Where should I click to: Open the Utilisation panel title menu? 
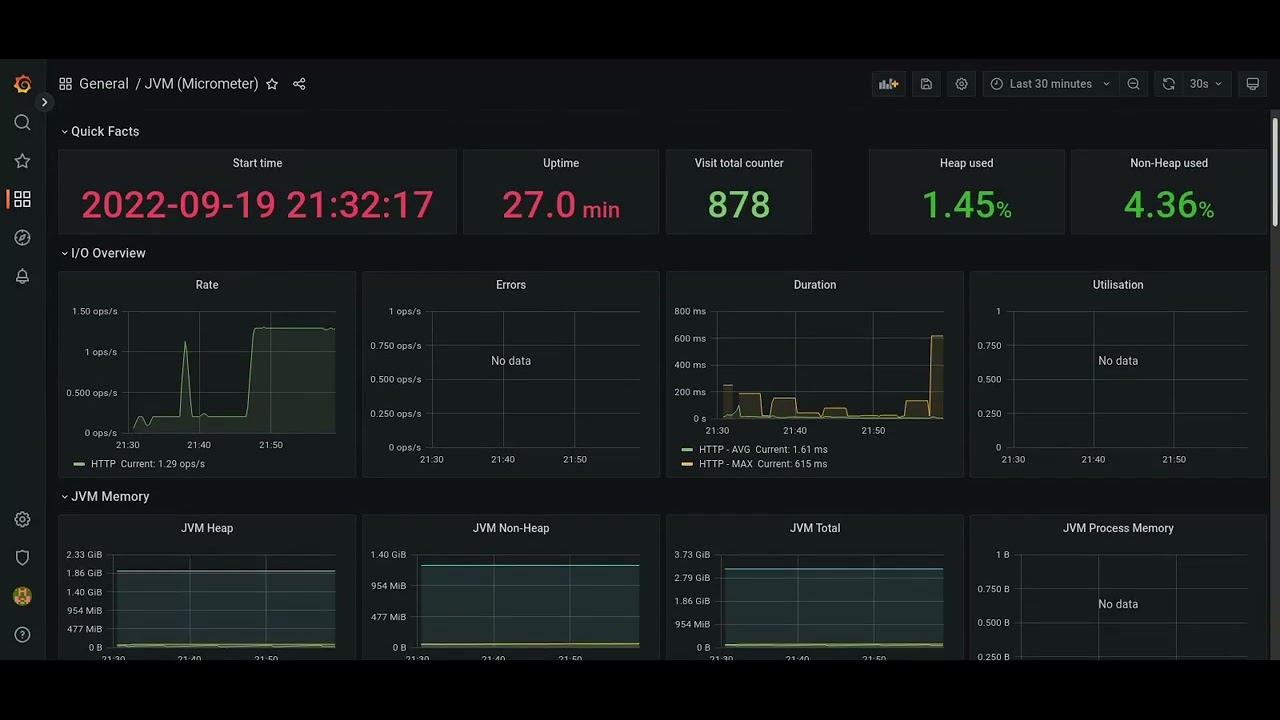[x=1118, y=285]
